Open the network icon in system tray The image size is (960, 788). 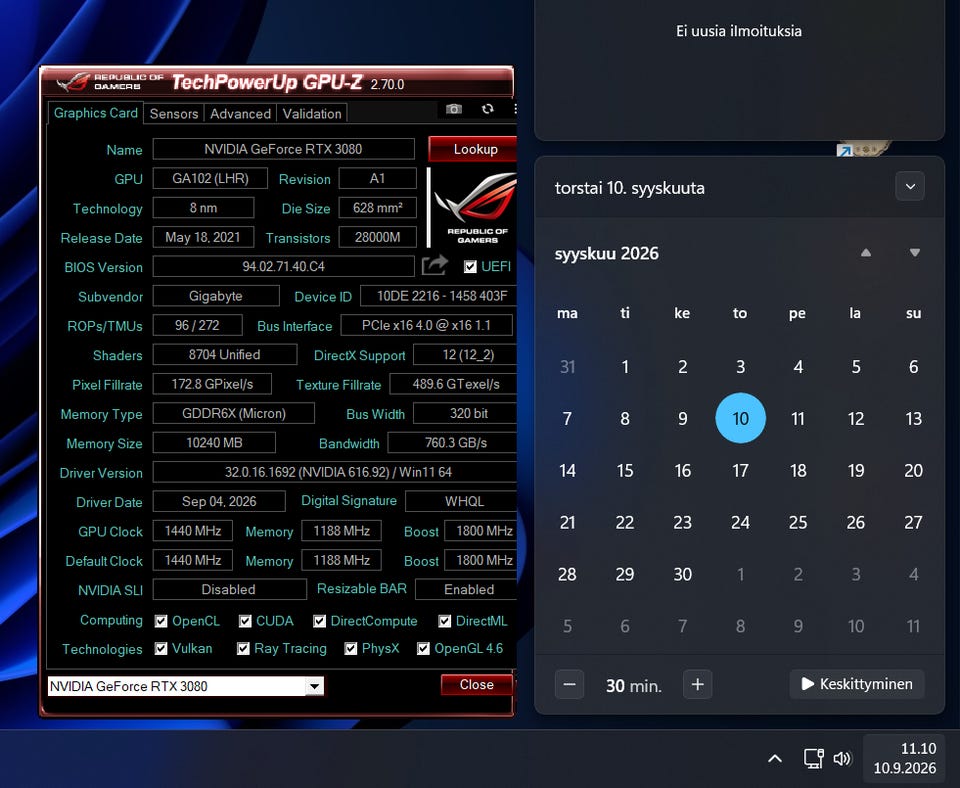813,759
